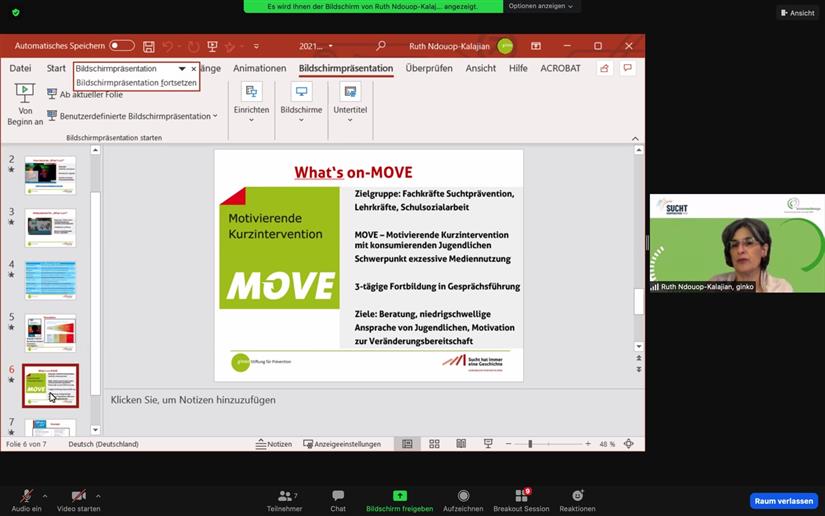The image size is (825, 516).
Task: Click the green user avatar of Ruth Ndouop-Kalajian
Action: [505, 46]
